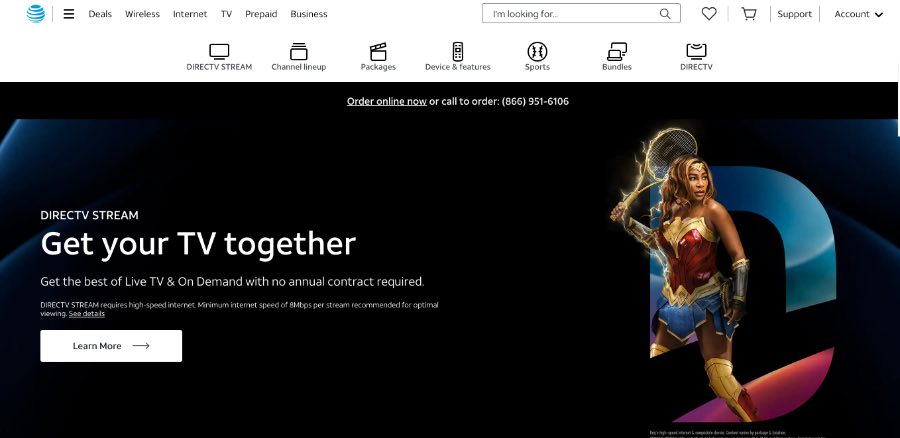Select the Sports label
The width and height of the screenshot is (900, 438).
click(537, 67)
